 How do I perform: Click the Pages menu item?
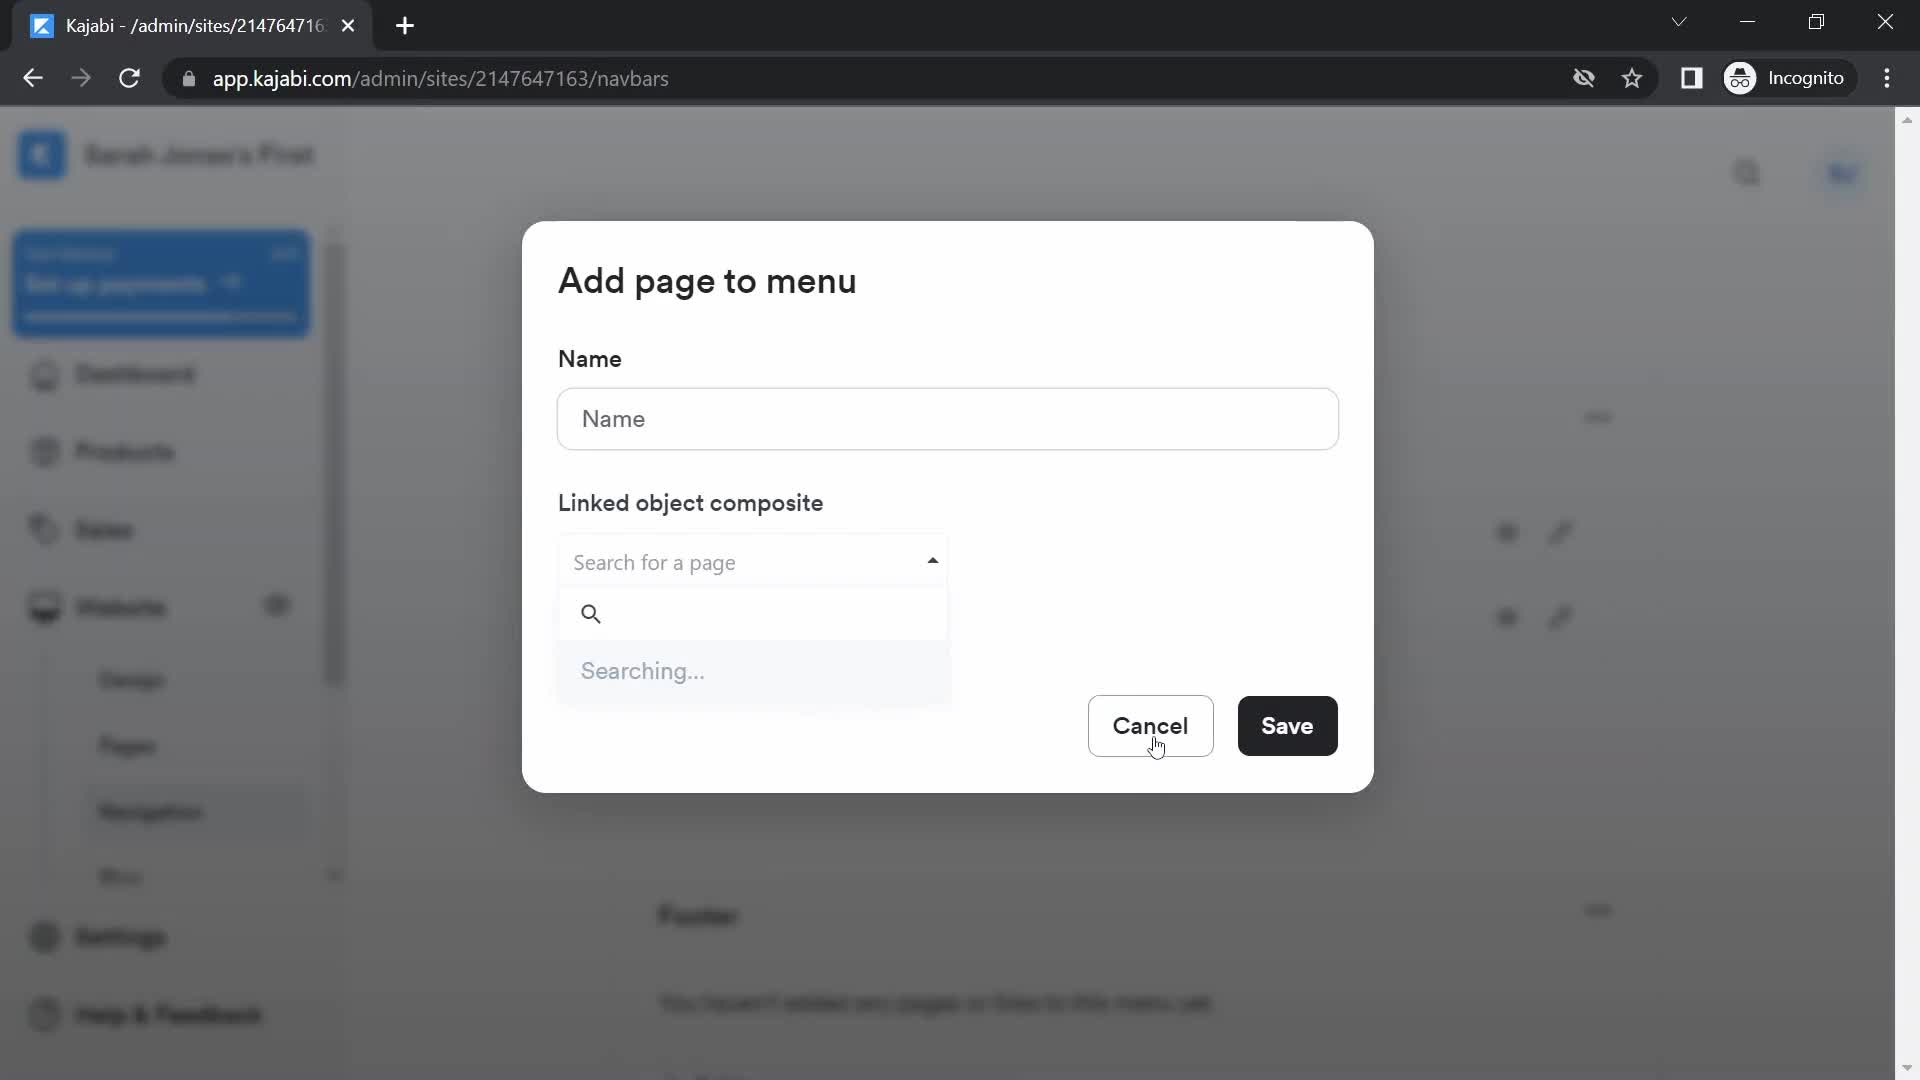click(127, 746)
